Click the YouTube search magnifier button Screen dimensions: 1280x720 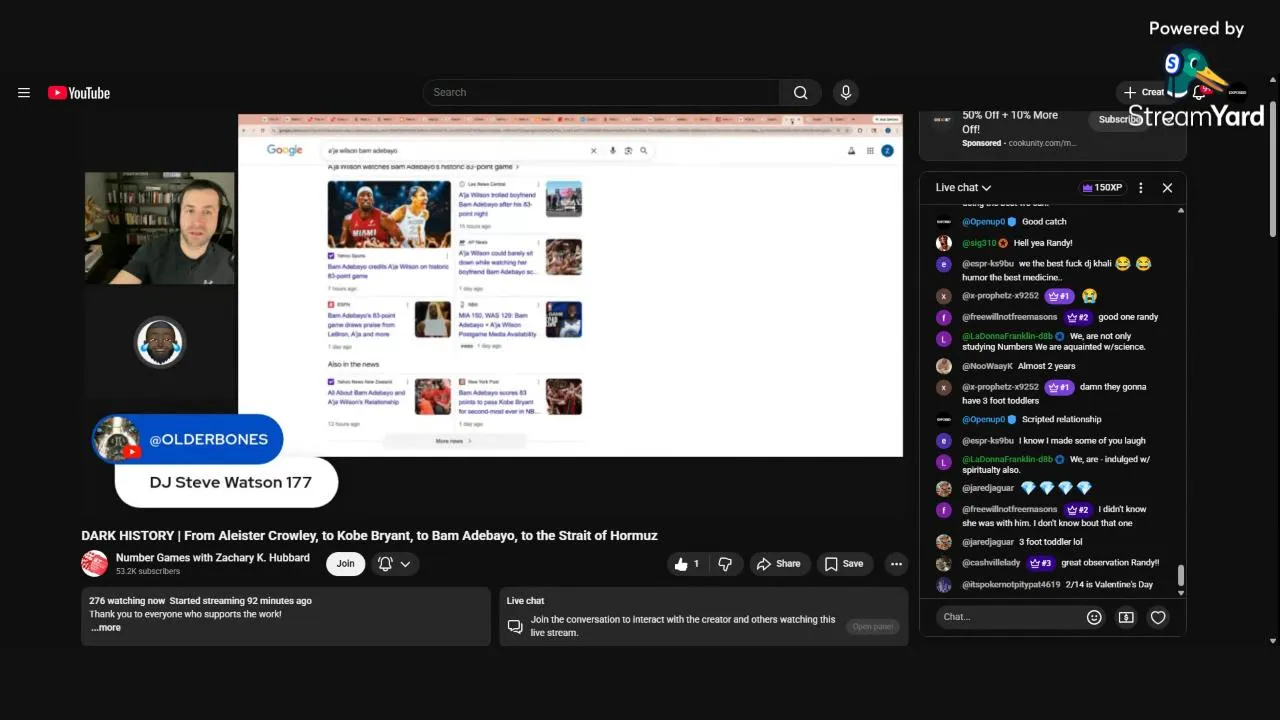[800, 93]
